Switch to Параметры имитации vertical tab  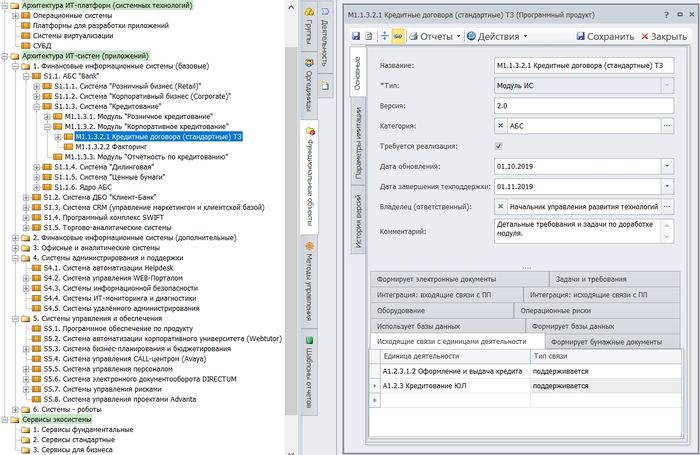(357, 155)
